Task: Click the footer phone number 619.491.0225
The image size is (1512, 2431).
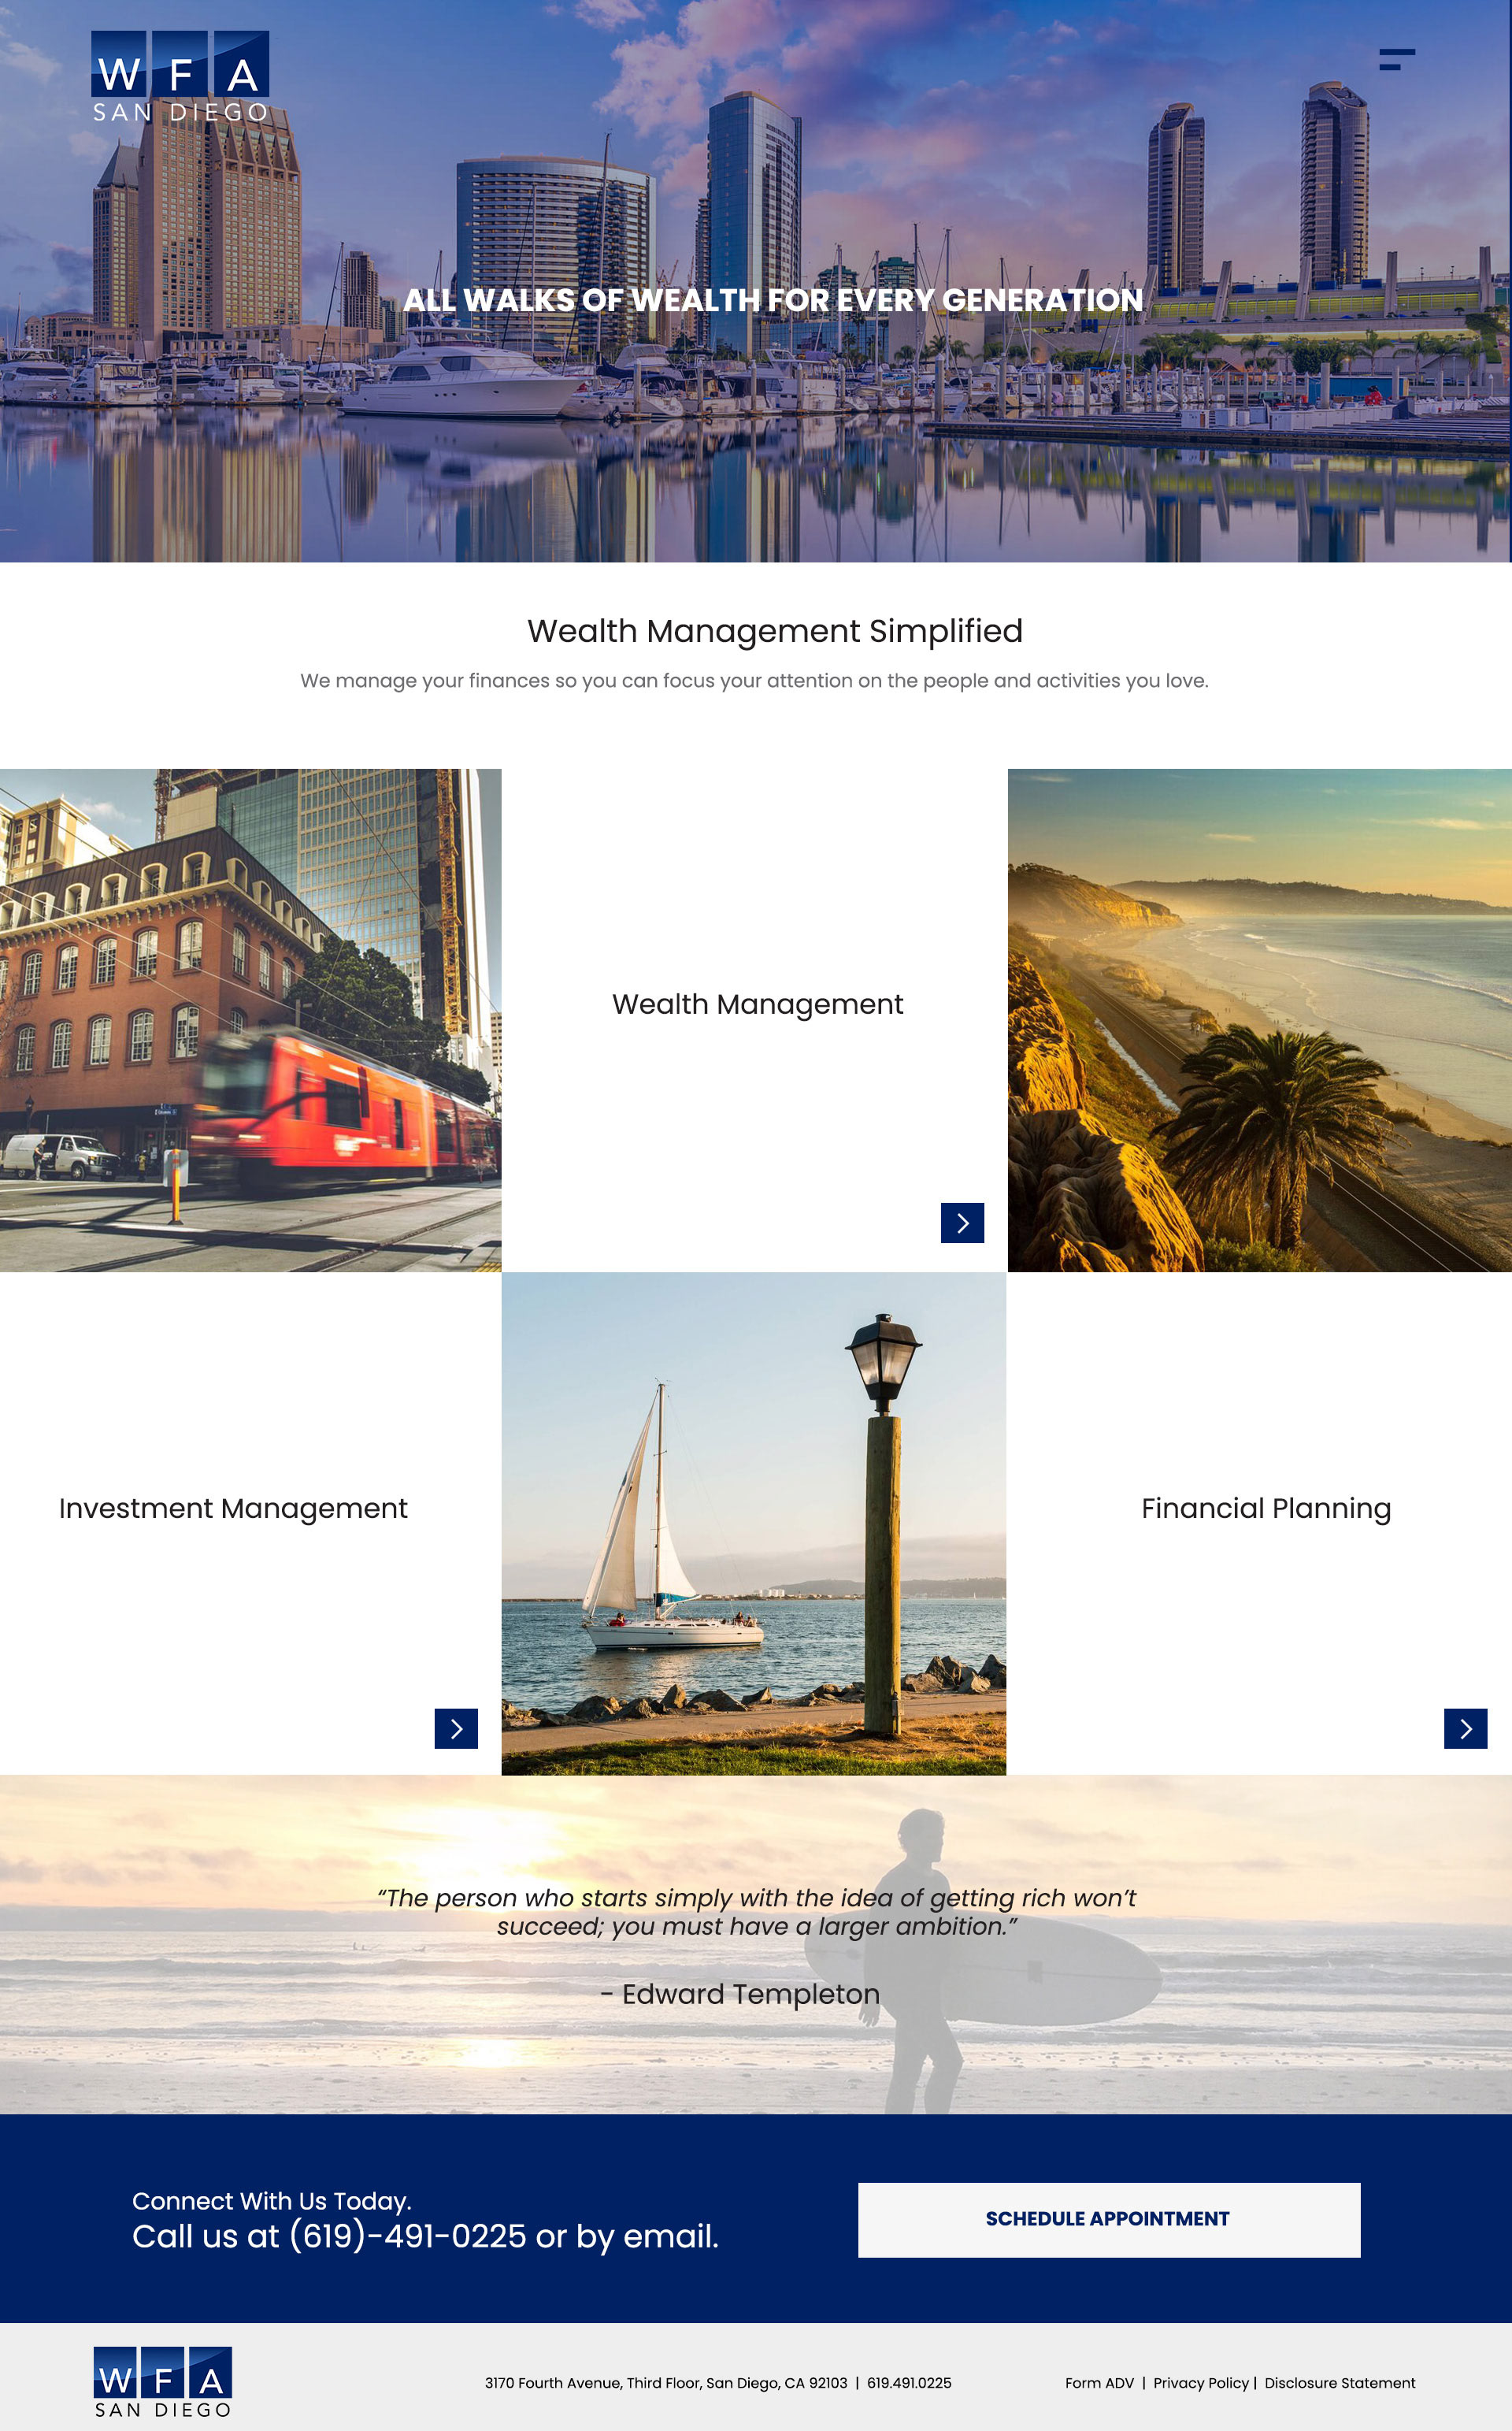Action: pos(909,2383)
